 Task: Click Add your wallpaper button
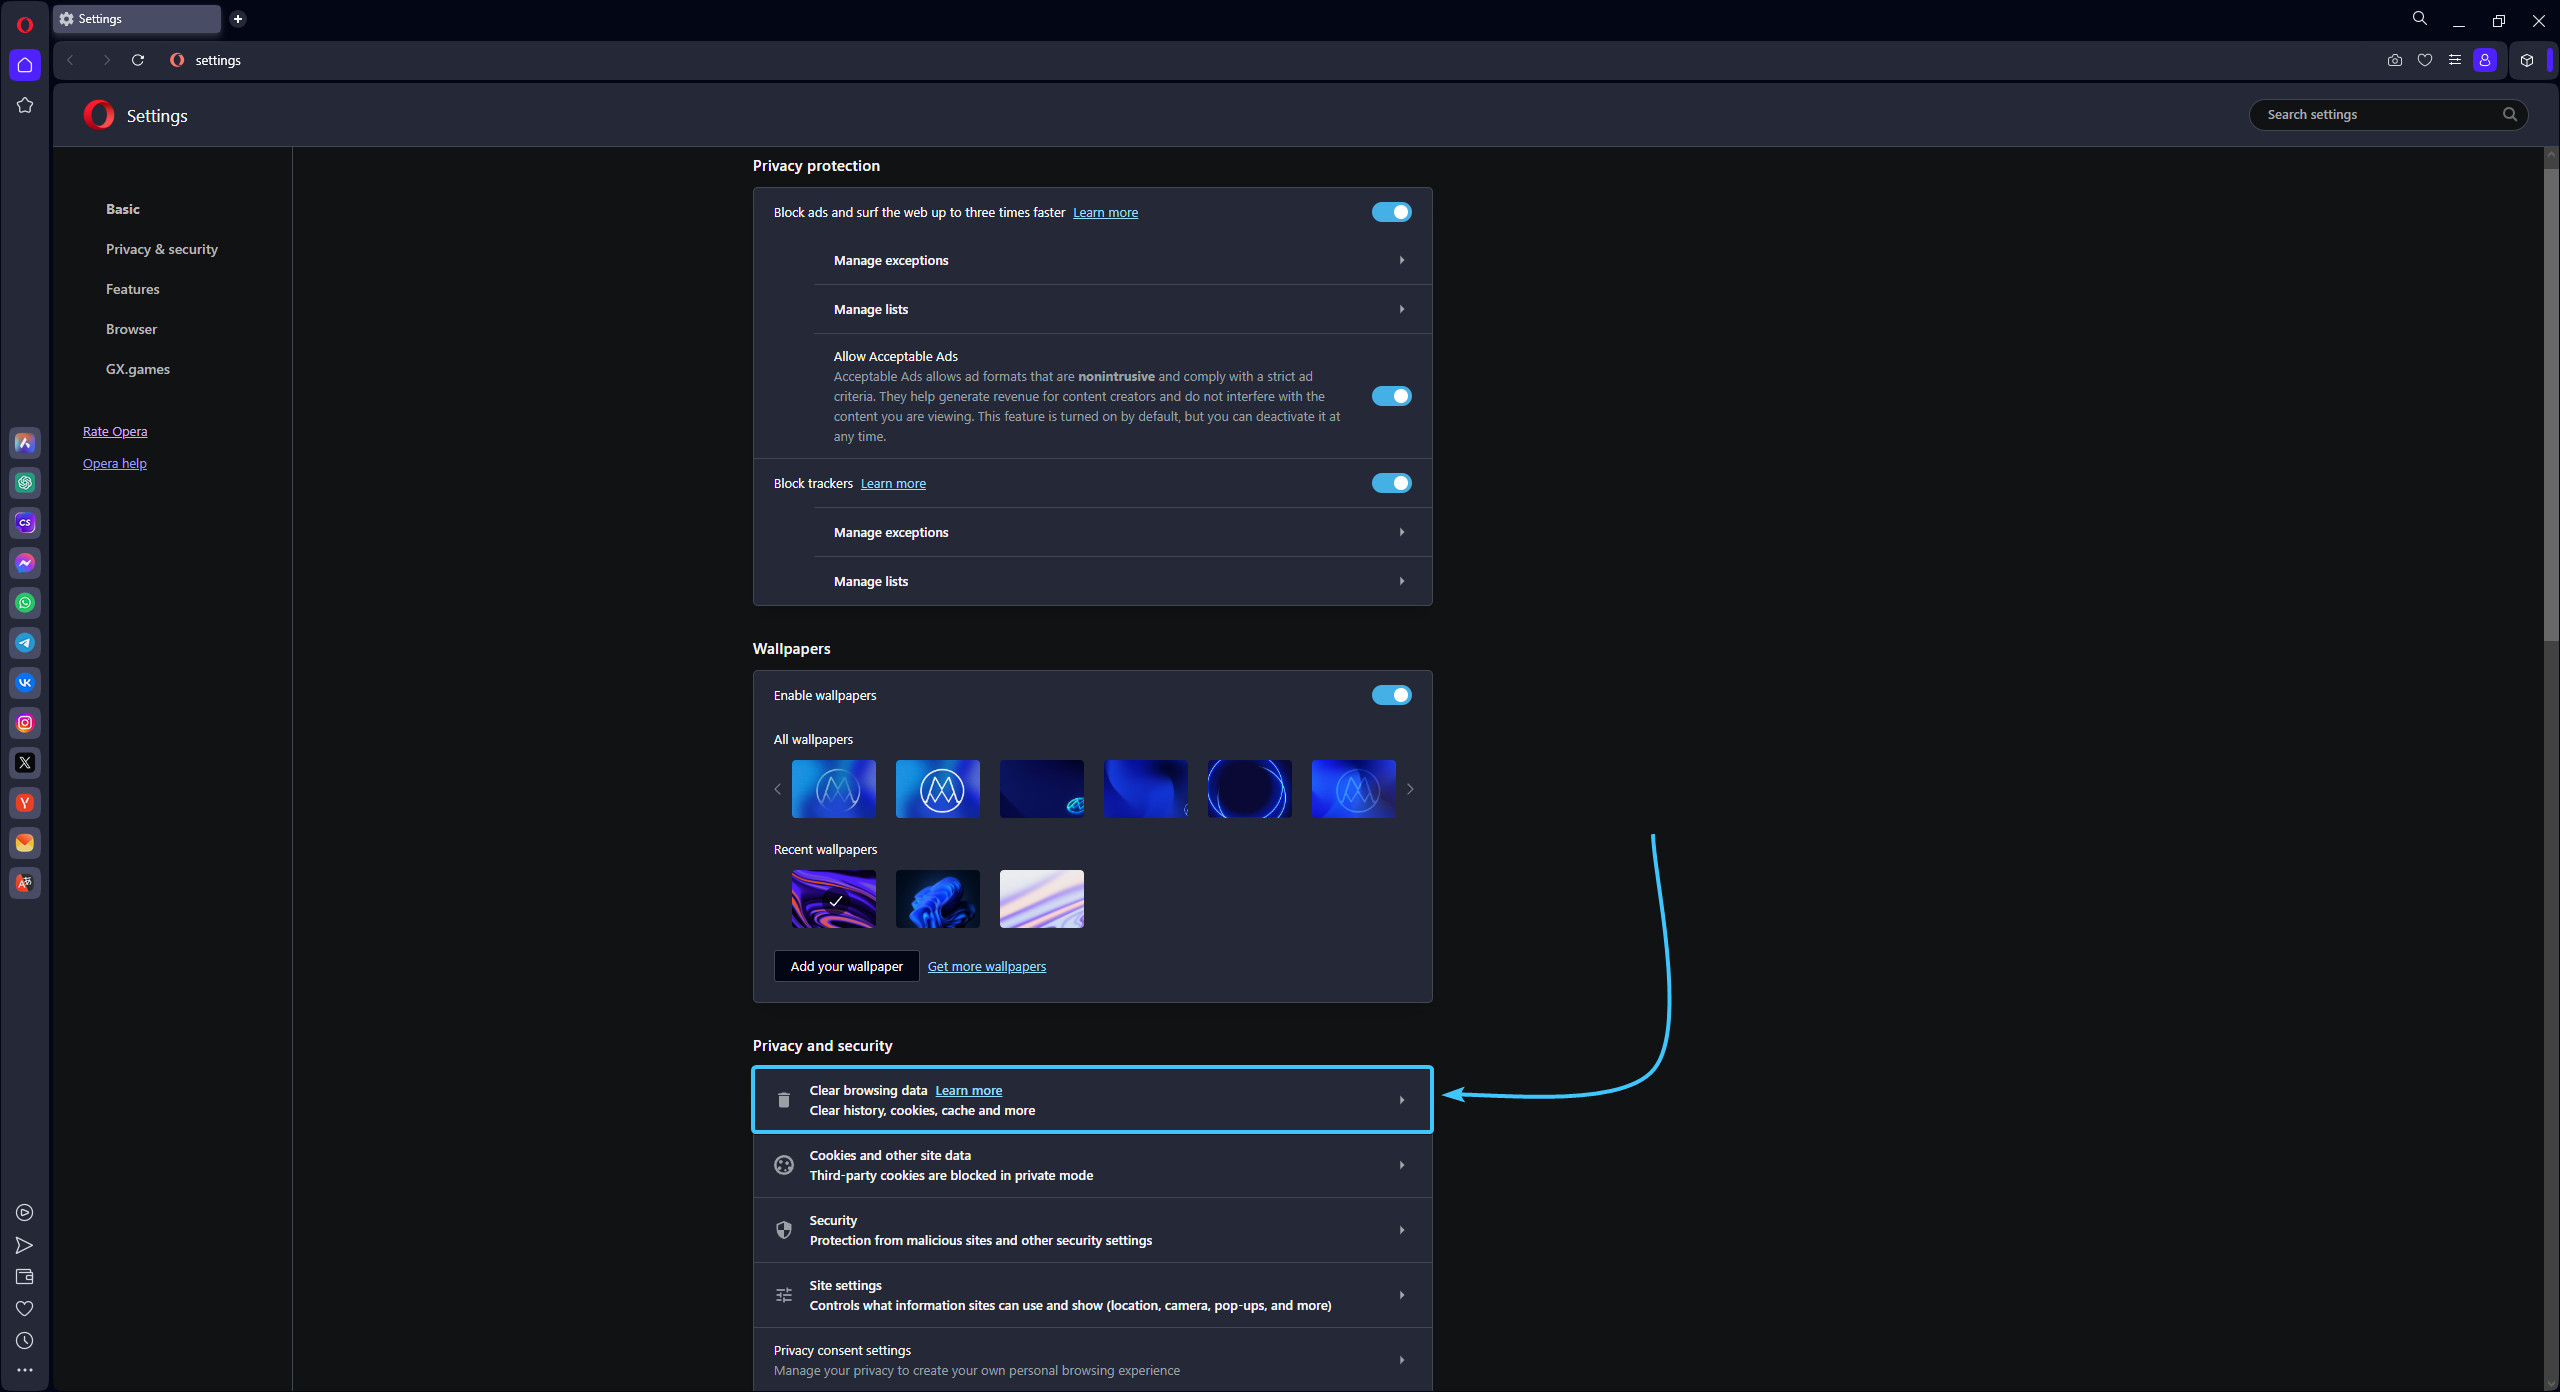[846, 966]
